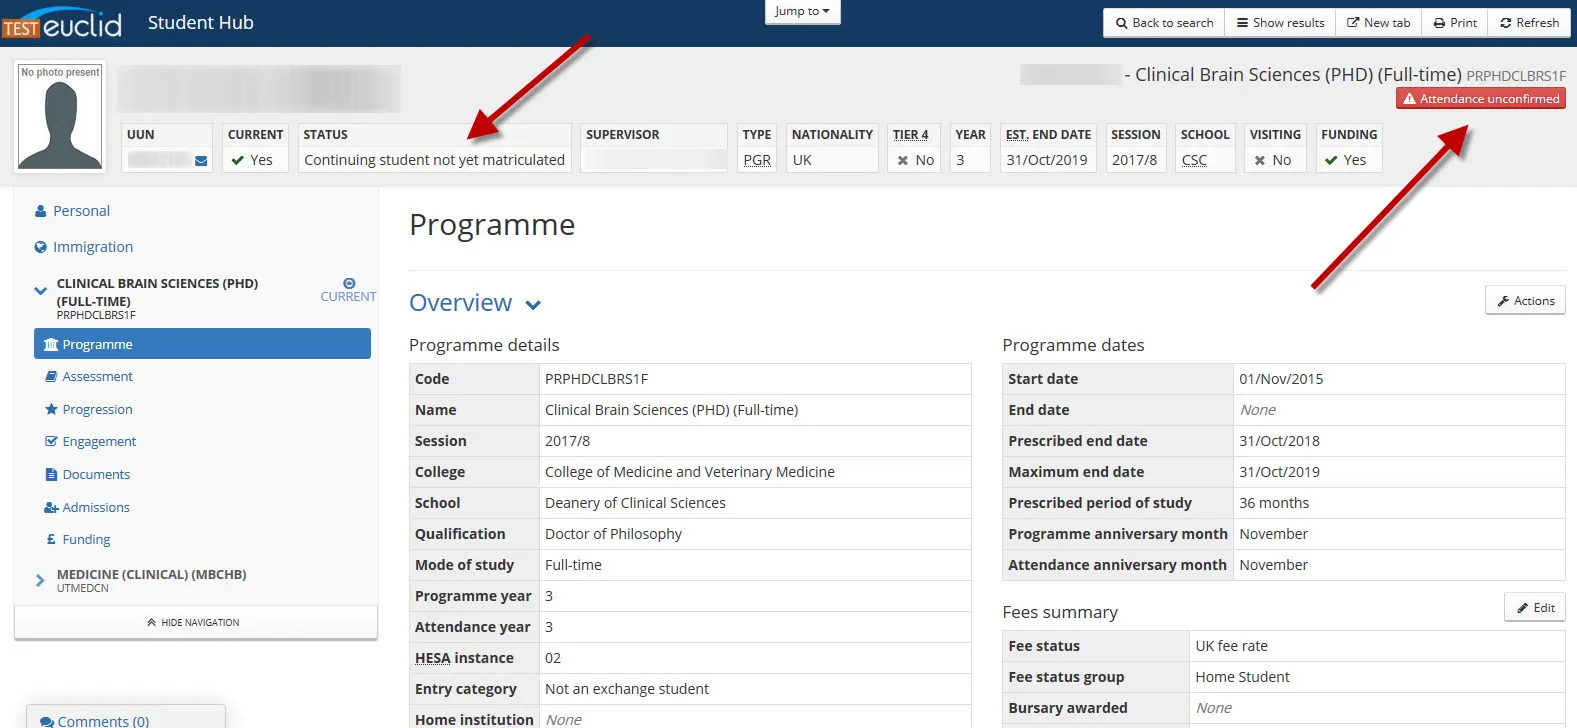Open the Immigration section
1577x728 pixels.
(x=92, y=247)
